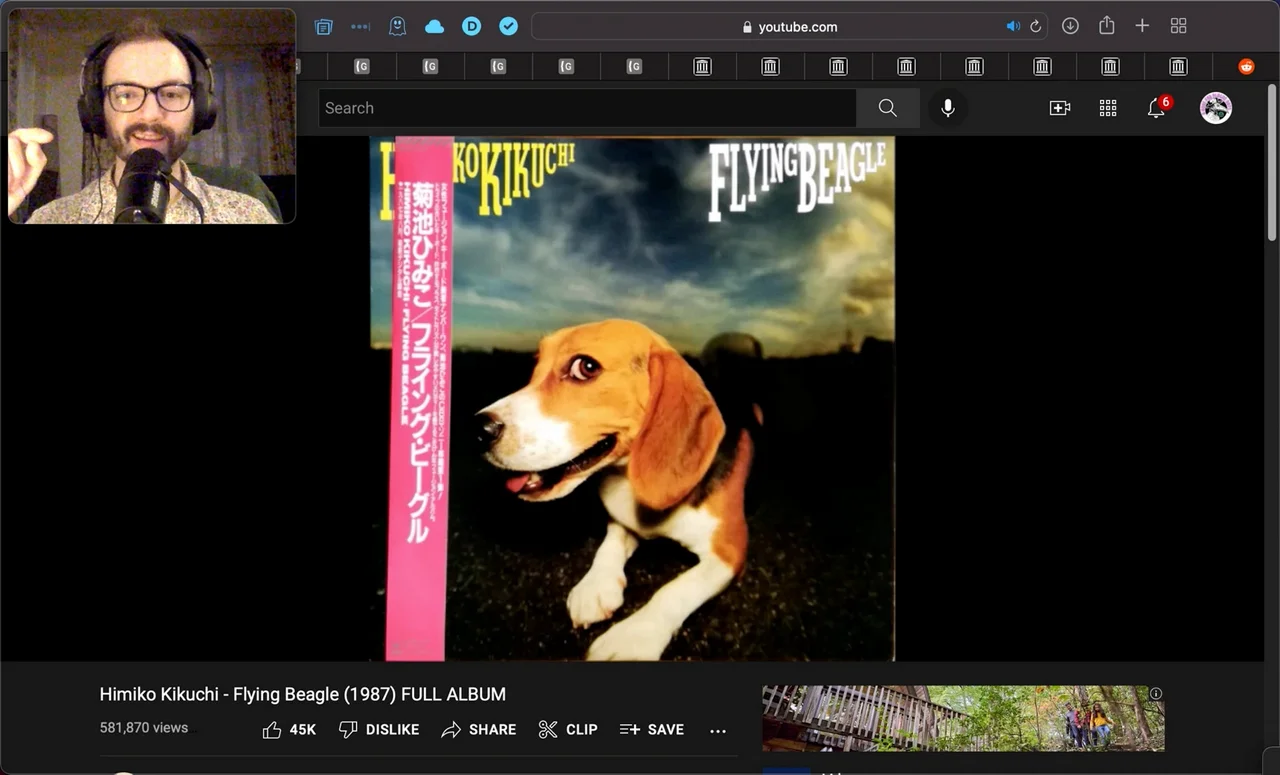Click the 581,870 views count
Screen dimensions: 1280x775
(144, 728)
